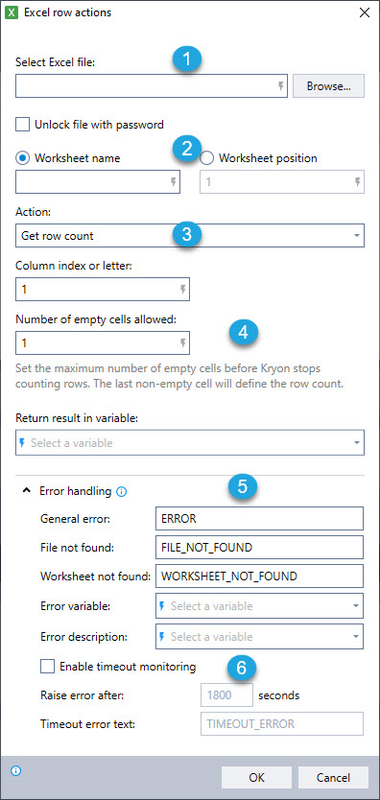This screenshot has height=800, width=380.
Task: Confirm the dialog with OK
Action: [257, 778]
